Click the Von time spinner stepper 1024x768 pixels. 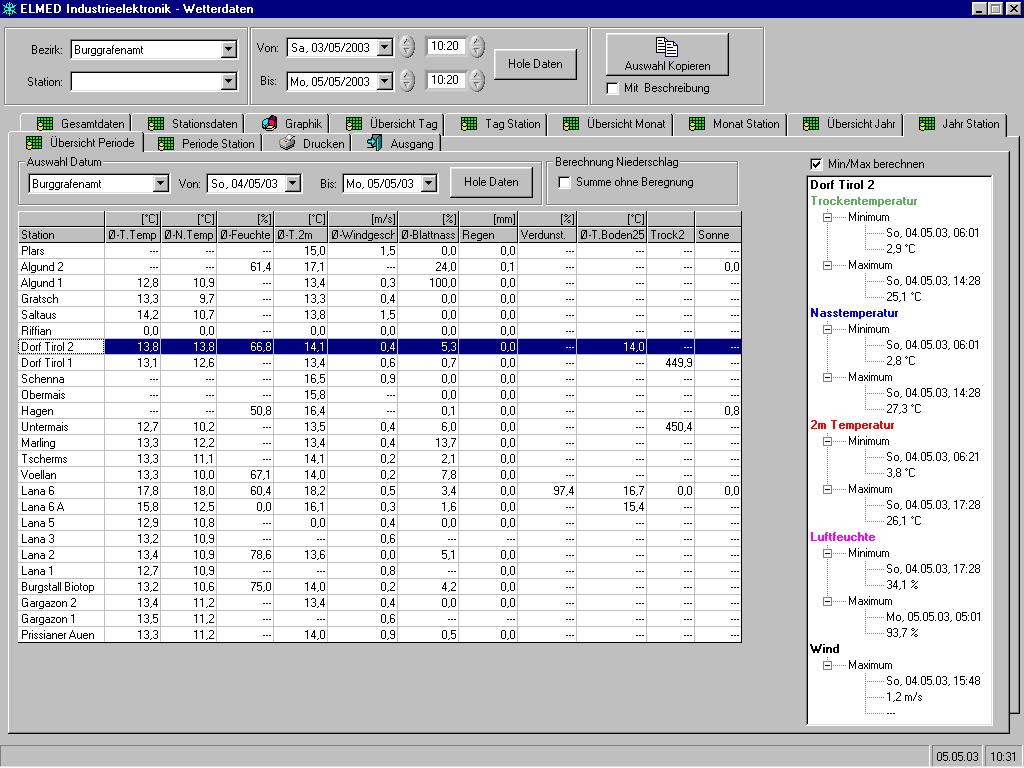point(477,47)
